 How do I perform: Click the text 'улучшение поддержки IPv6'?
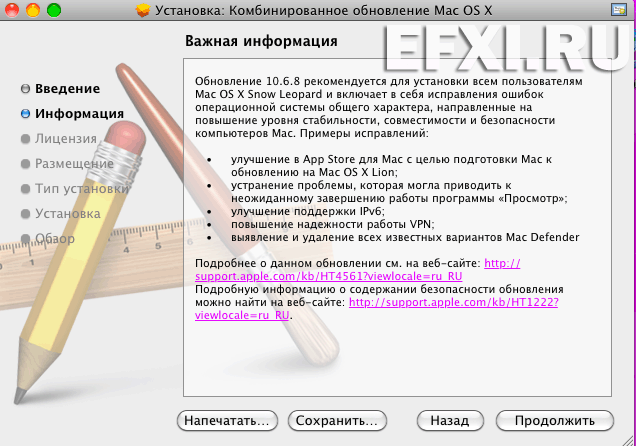[x=308, y=211]
